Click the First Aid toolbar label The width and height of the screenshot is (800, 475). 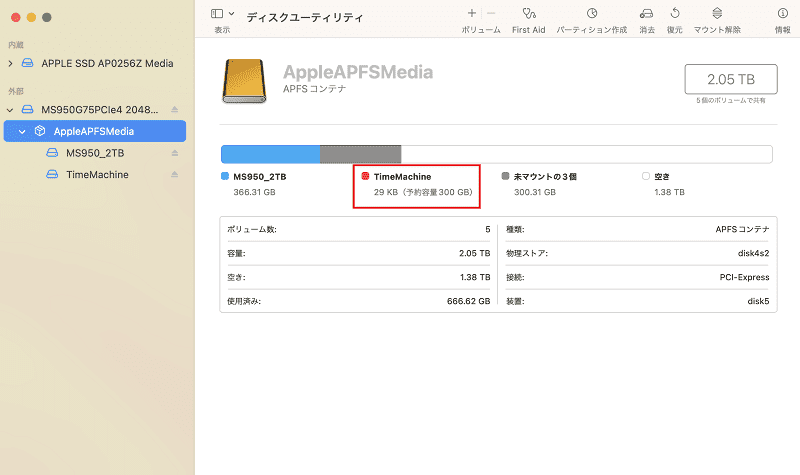[529, 30]
